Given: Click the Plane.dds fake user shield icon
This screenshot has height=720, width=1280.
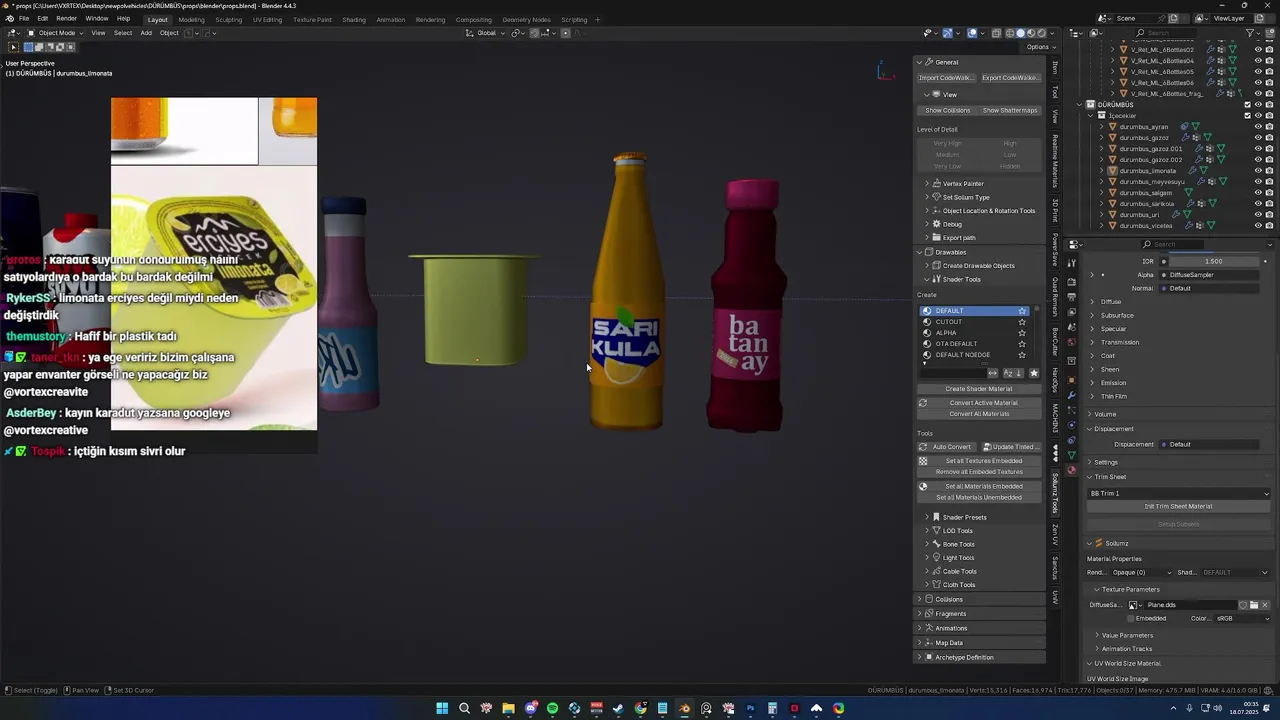Looking at the screenshot, I should point(1242,605).
